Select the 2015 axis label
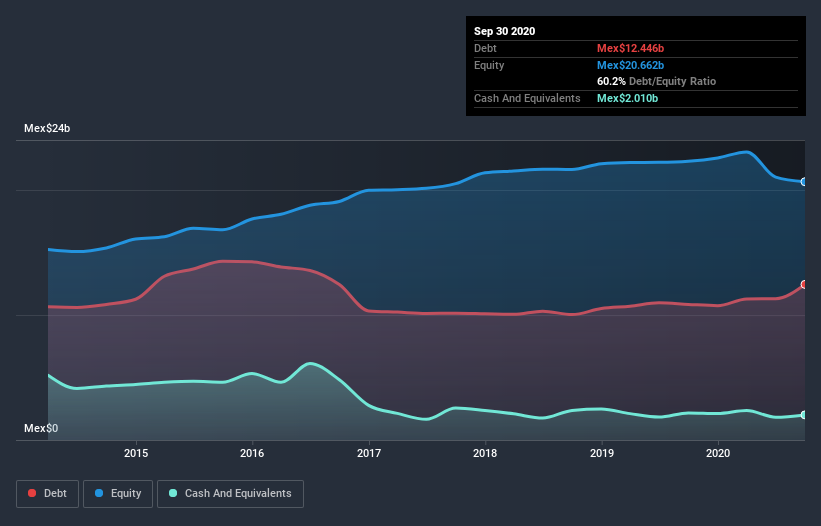Image resolution: width=821 pixels, height=526 pixels. tap(136, 453)
